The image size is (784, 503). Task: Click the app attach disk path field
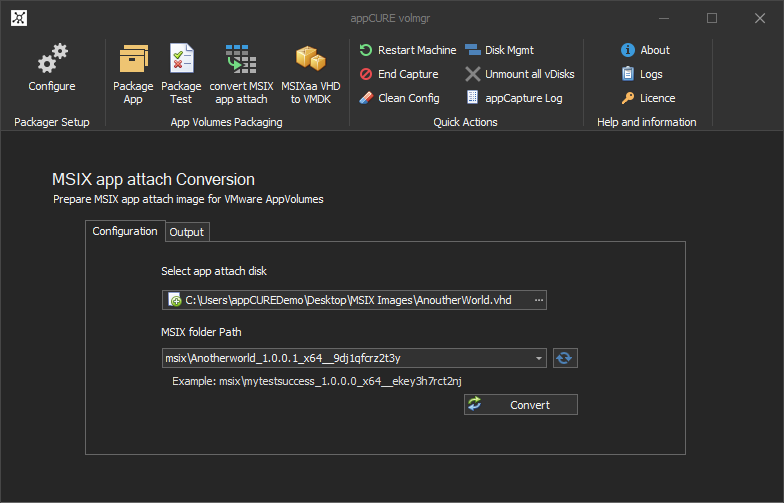click(x=354, y=300)
